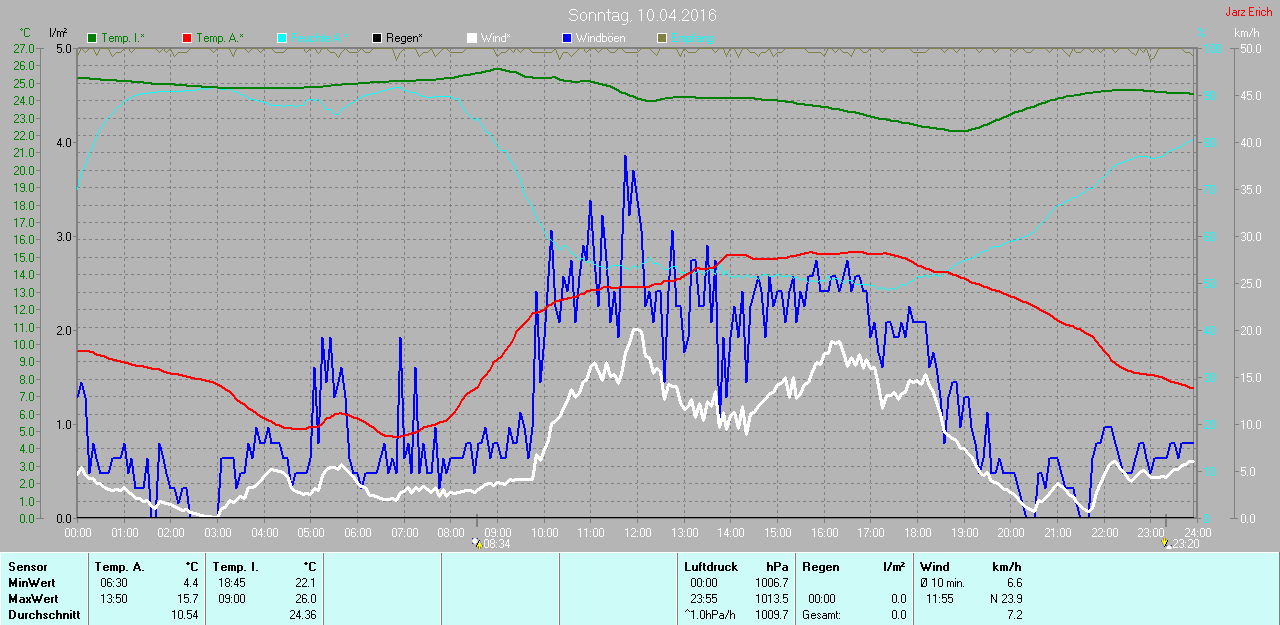This screenshot has height=625, width=1280.
Task: Click the sunrise icon at 08:34
Action: pyautogui.click(x=475, y=543)
